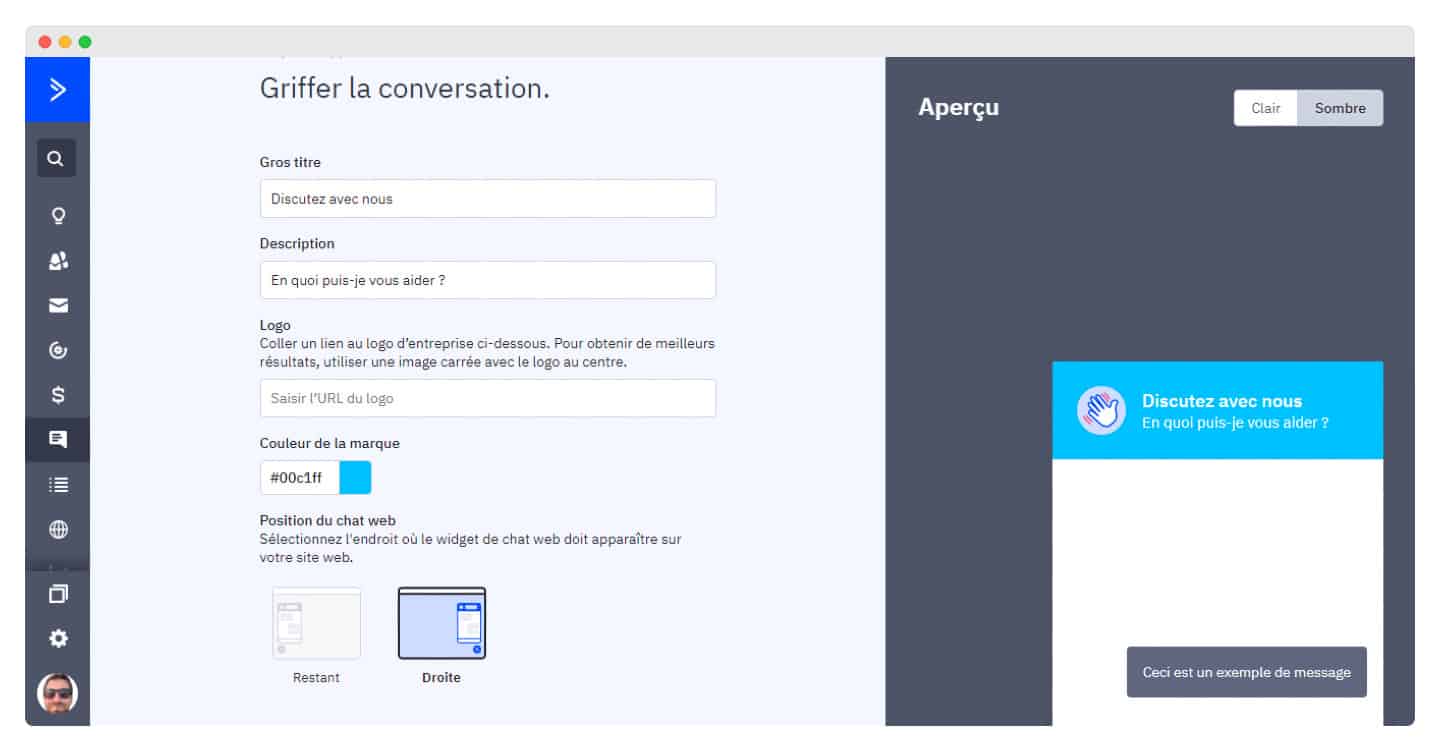Open the Site globe icon
Image resolution: width=1440 pixels, height=751 pixels.
coord(58,529)
